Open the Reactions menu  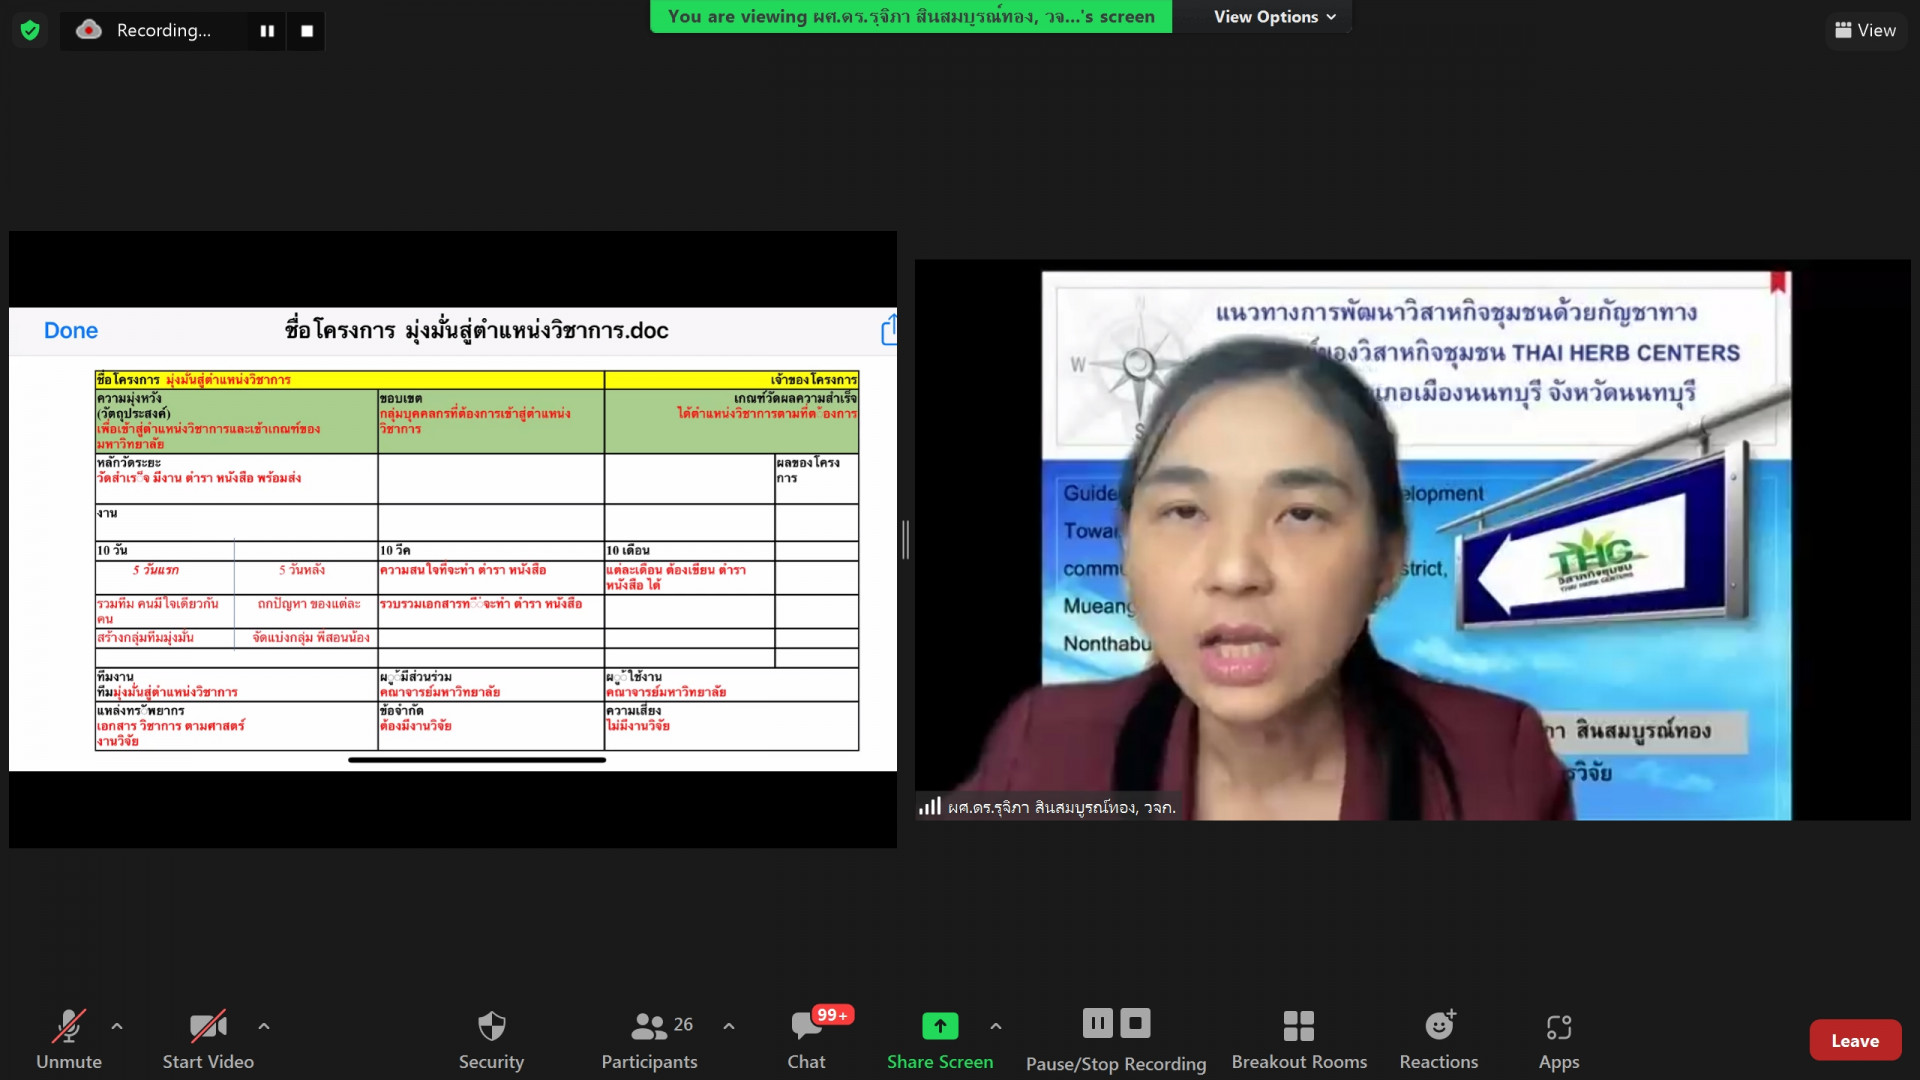pyautogui.click(x=1439, y=1040)
